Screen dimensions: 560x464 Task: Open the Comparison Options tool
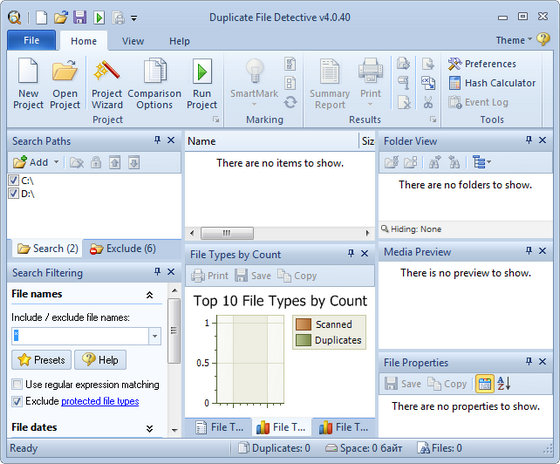(155, 84)
